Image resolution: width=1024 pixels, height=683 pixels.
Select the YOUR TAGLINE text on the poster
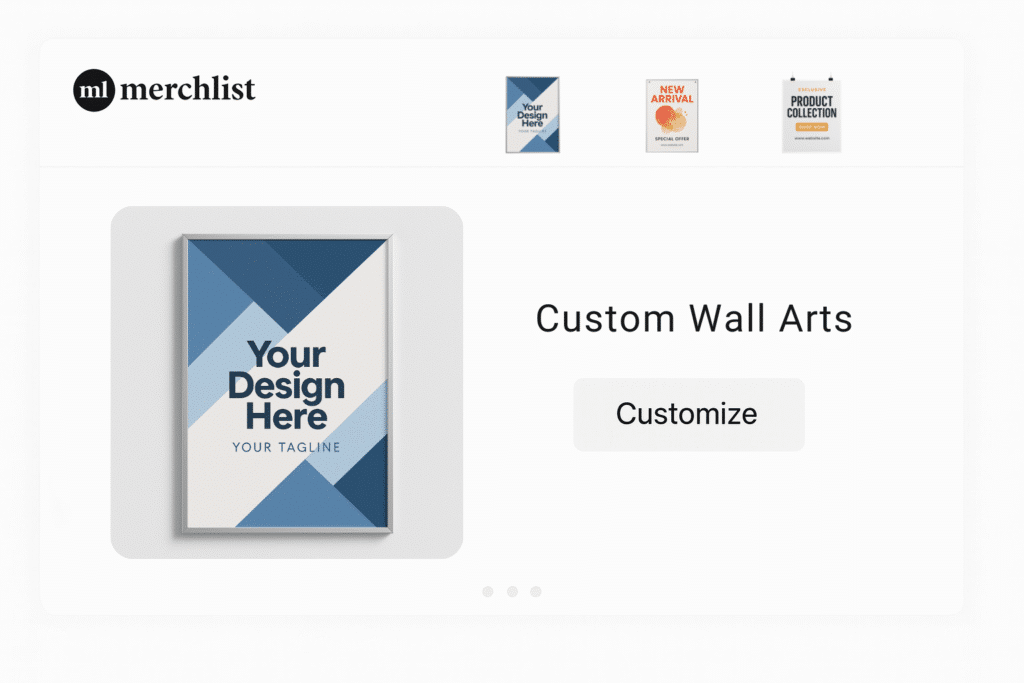tap(286, 447)
